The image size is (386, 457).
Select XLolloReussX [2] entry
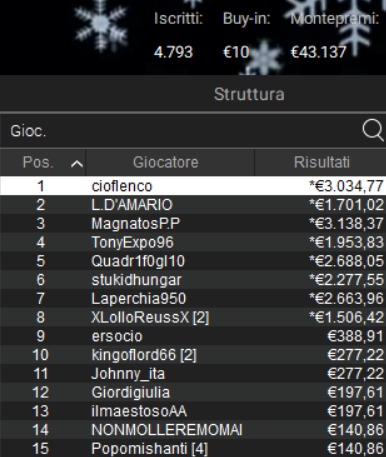pyautogui.click(x=193, y=317)
